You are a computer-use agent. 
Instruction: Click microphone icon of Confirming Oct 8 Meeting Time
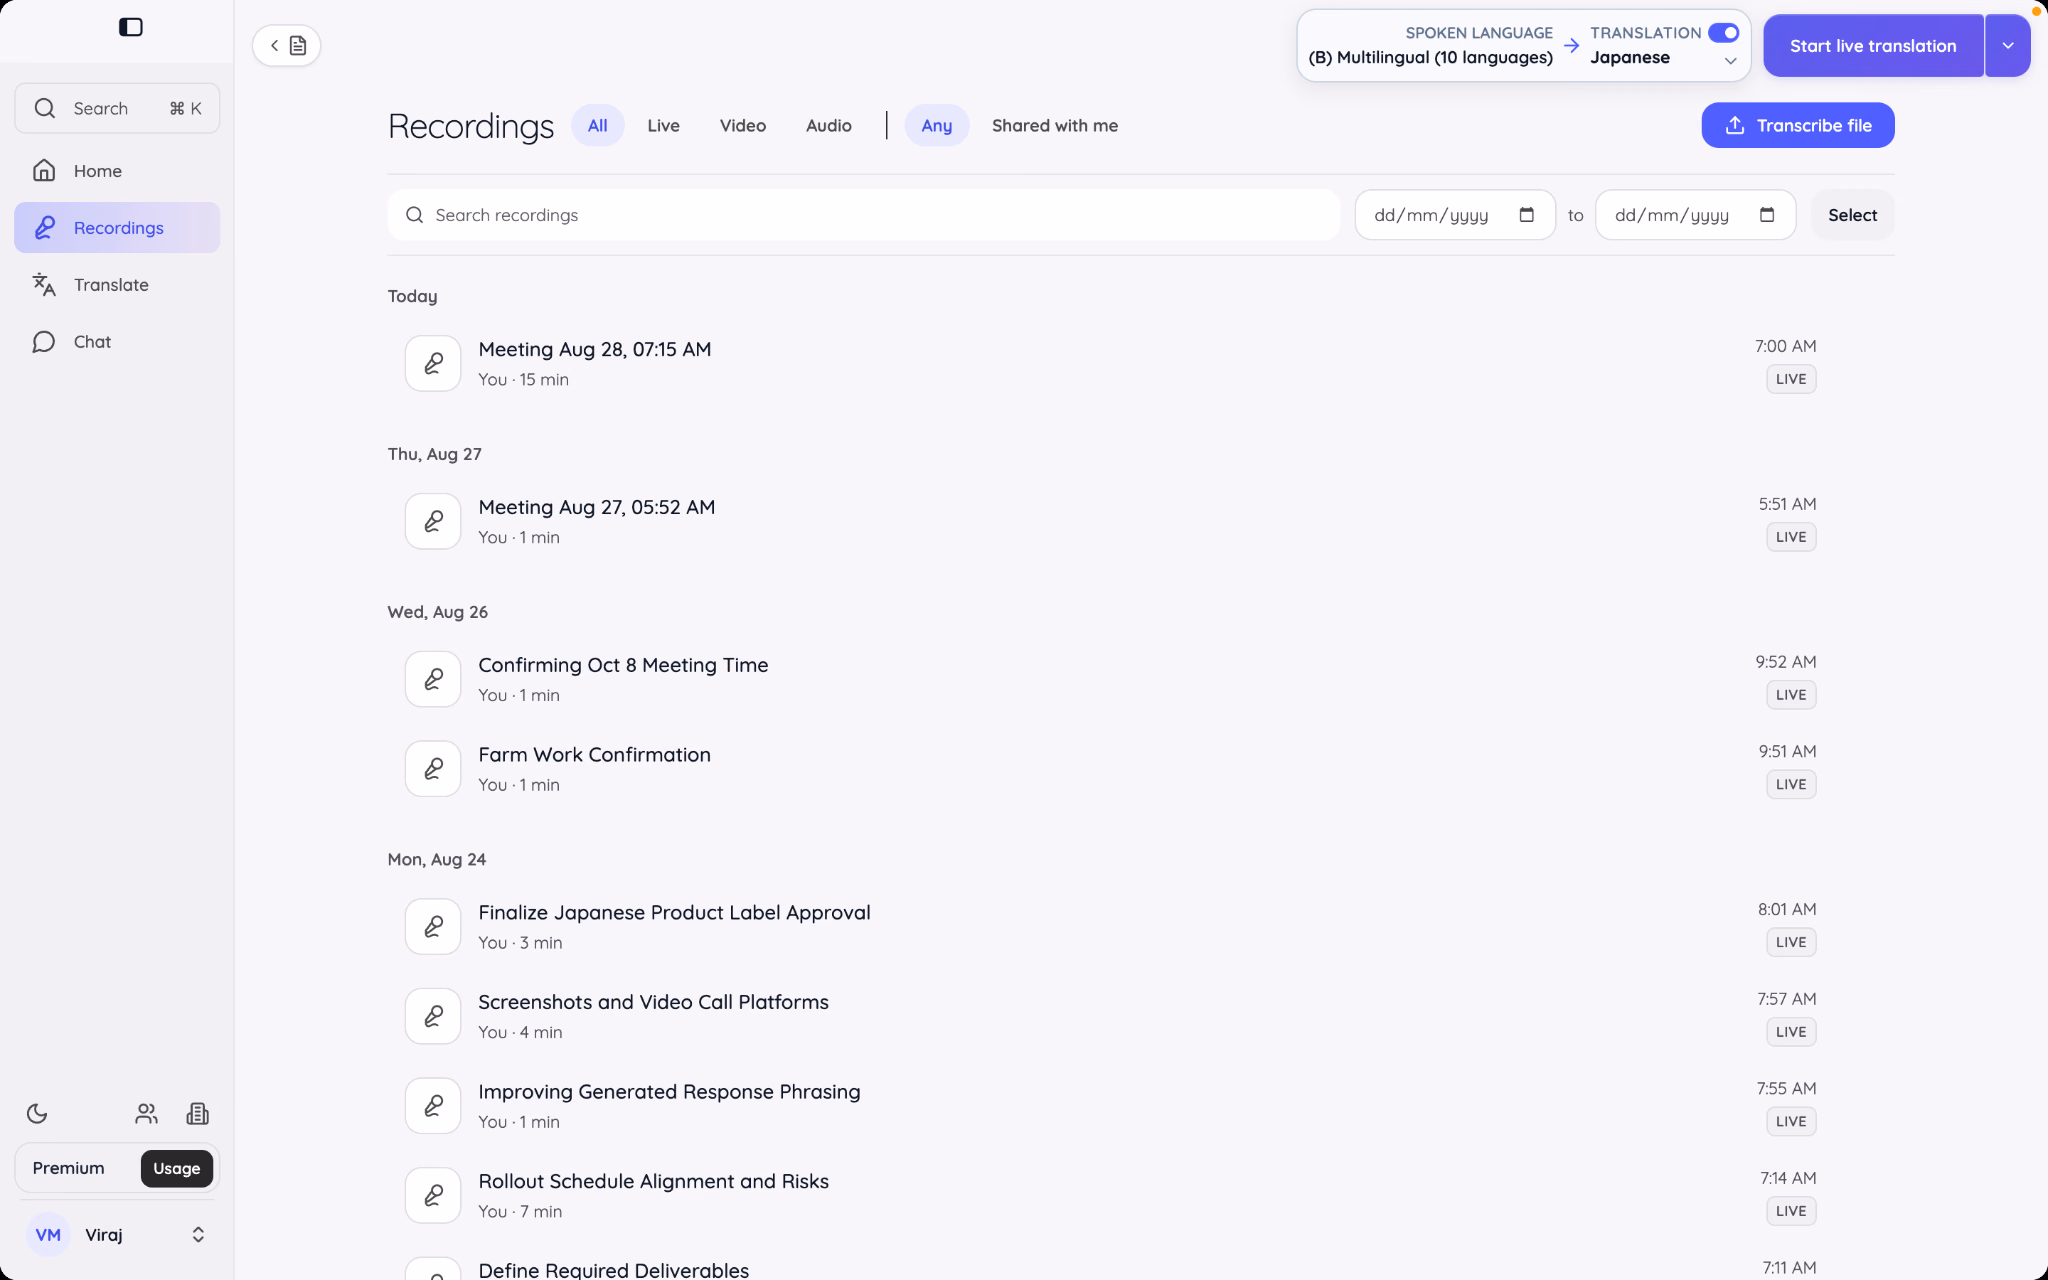(x=433, y=679)
